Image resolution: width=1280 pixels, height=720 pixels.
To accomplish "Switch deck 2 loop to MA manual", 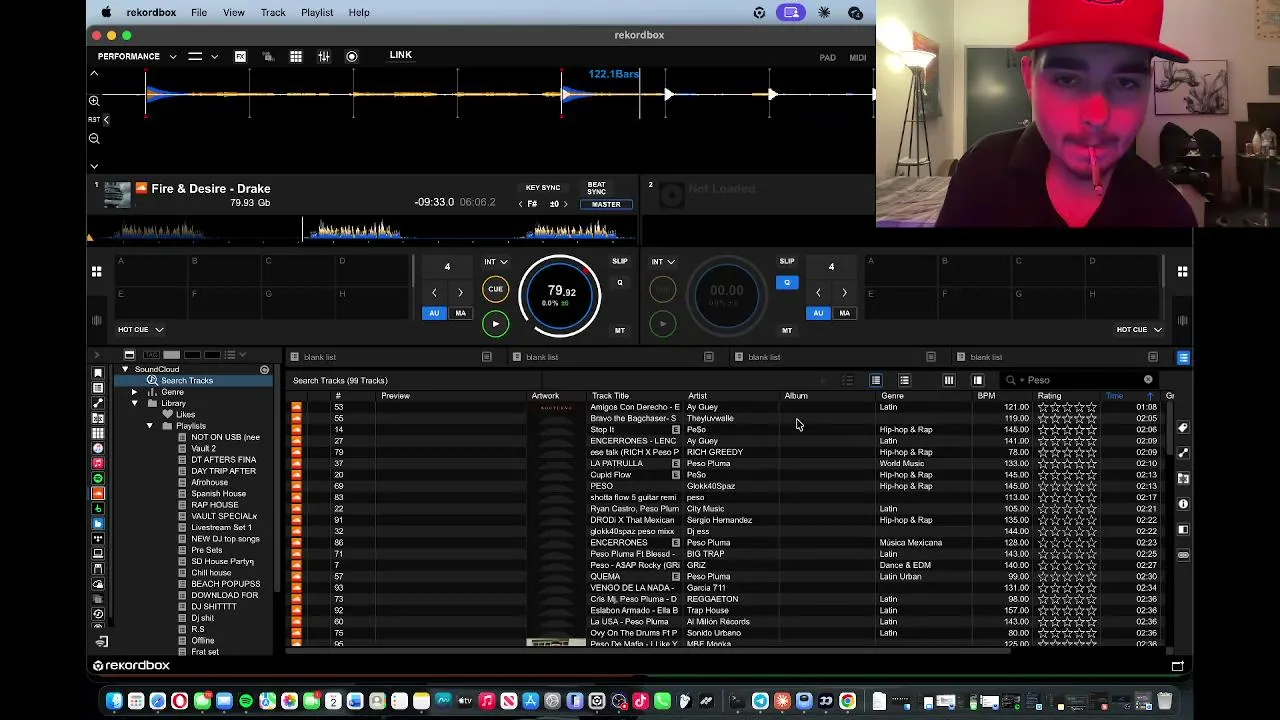I will pos(844,313).
